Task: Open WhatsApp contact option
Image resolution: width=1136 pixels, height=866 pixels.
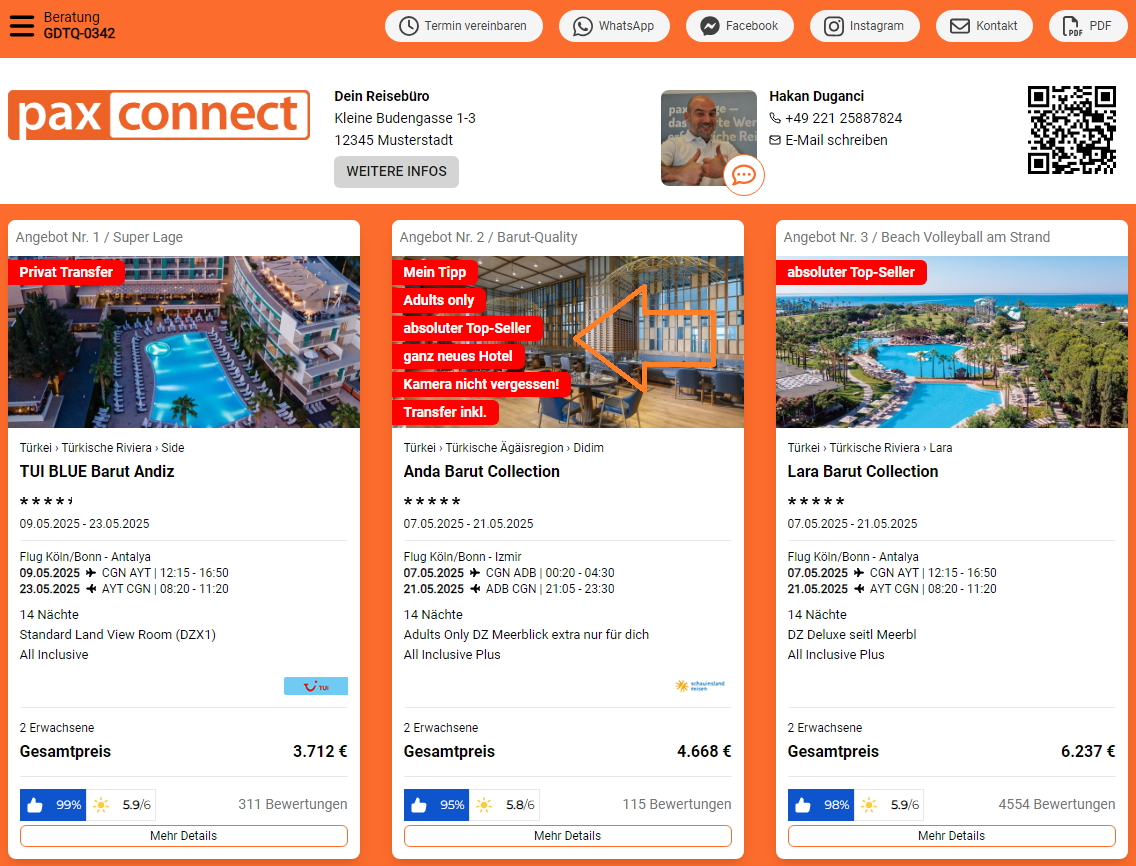Action: tap(614, 26)
